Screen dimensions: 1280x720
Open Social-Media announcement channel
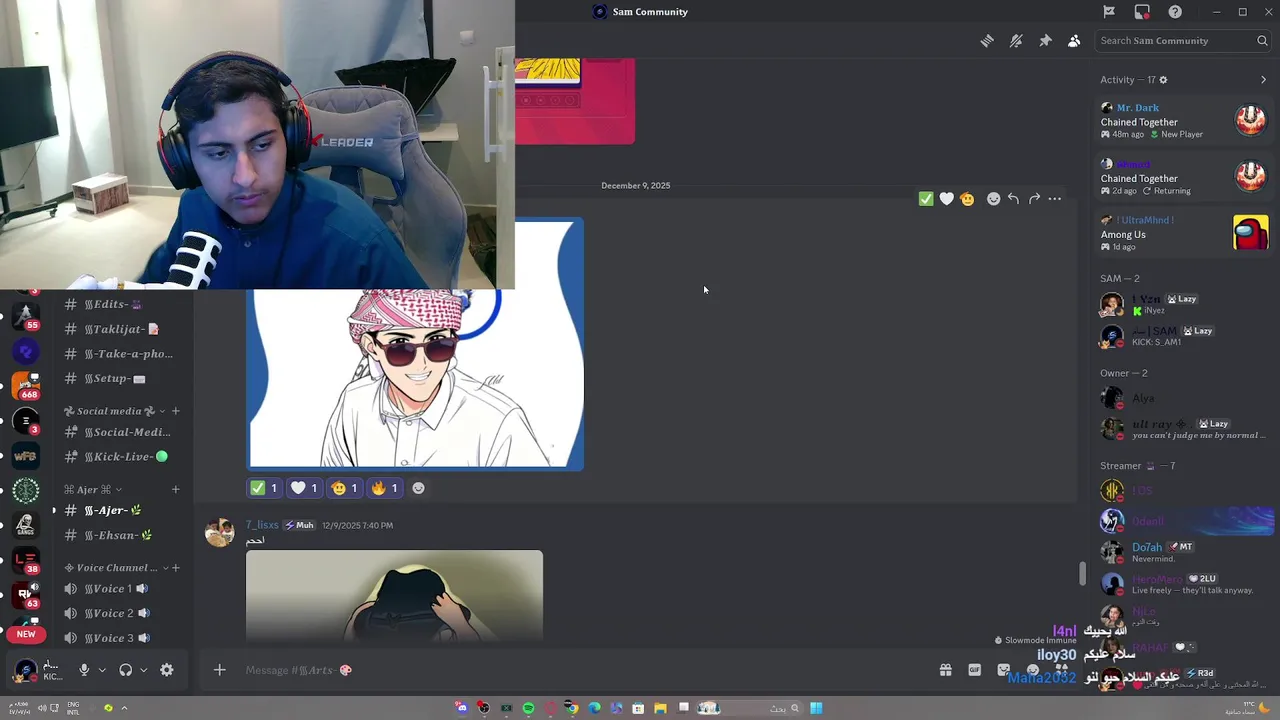pyautogui.click(x=118, y=432)
